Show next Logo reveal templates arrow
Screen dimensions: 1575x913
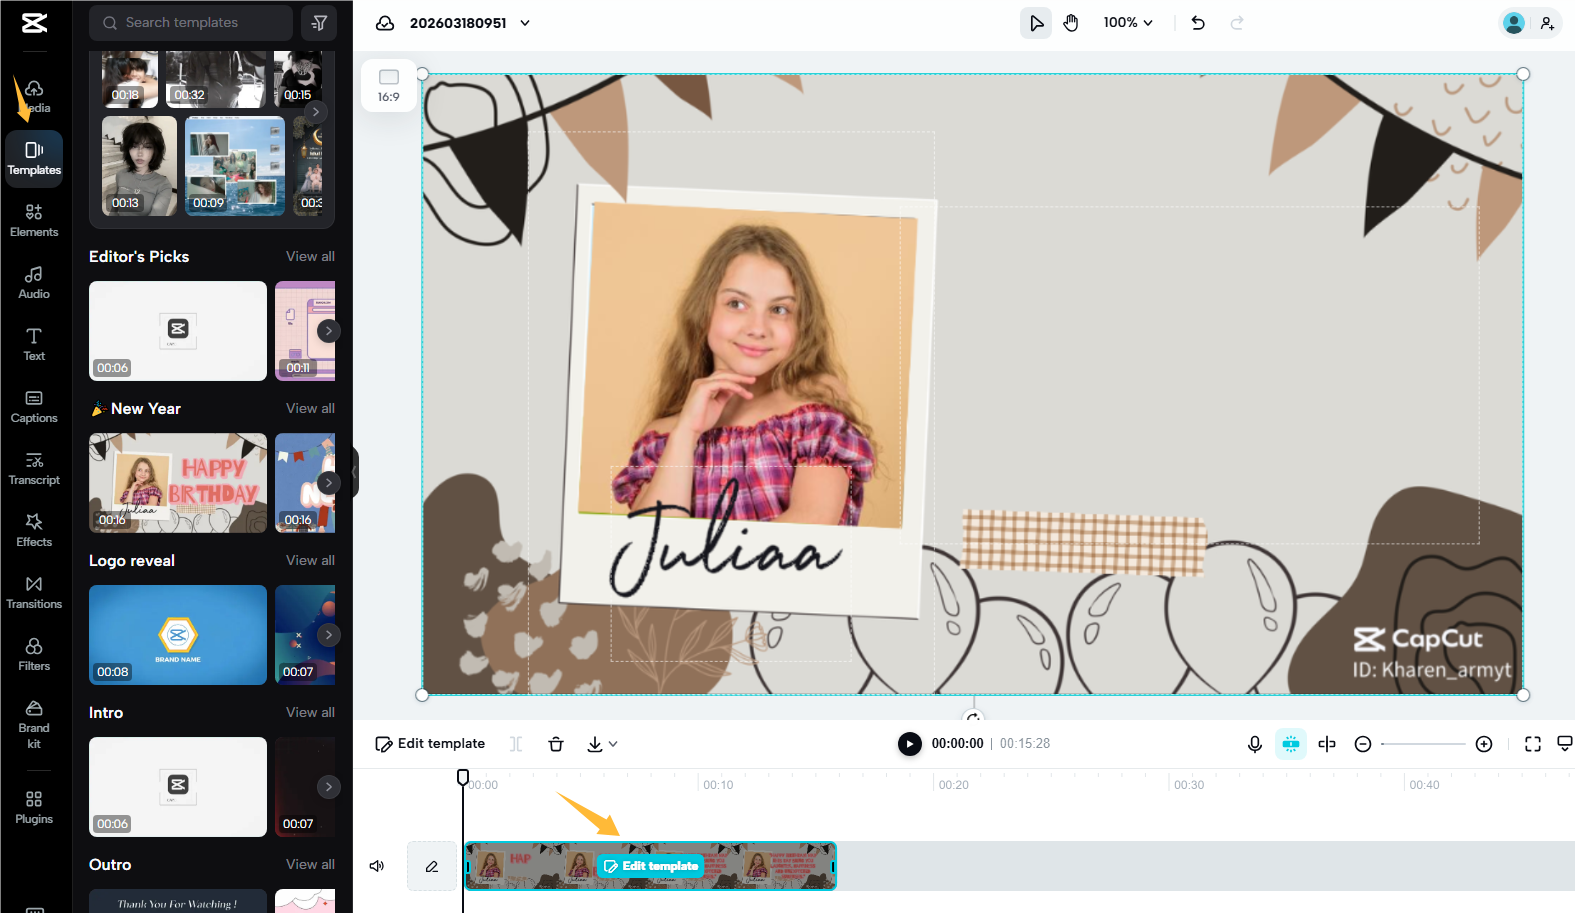(328, 635)
